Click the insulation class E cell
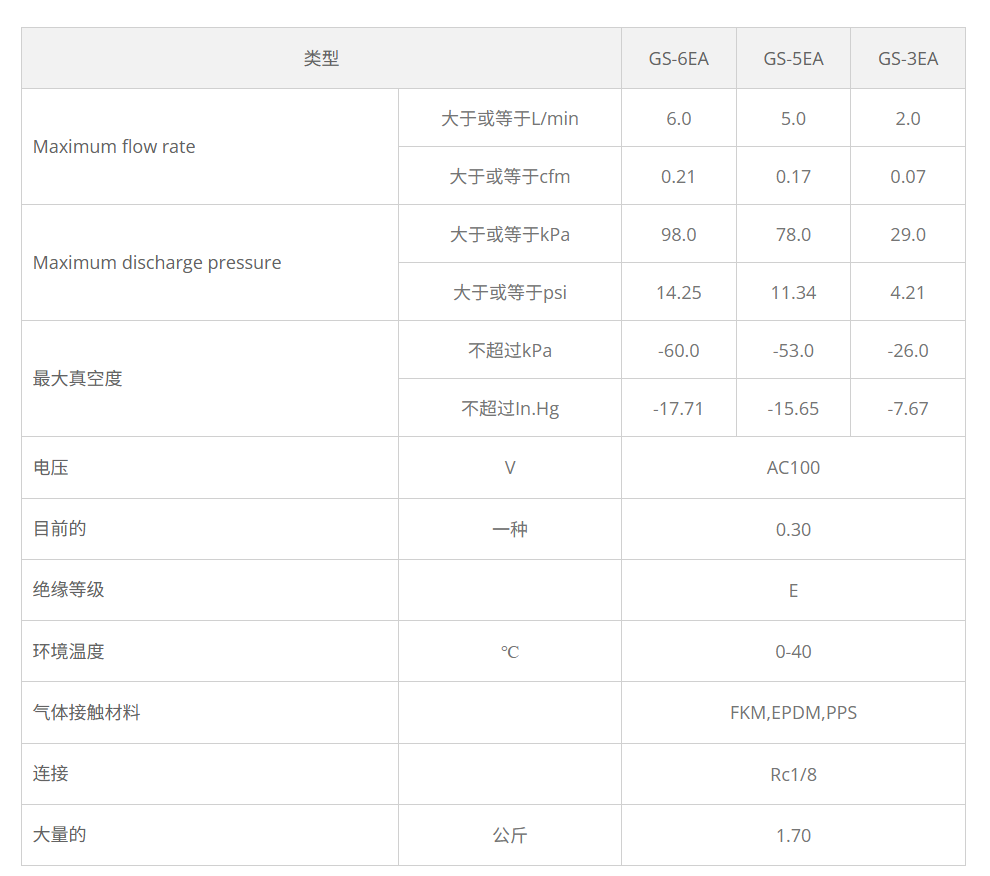The width and height of the screenshot is (990, 876). (x=793, y=590)
